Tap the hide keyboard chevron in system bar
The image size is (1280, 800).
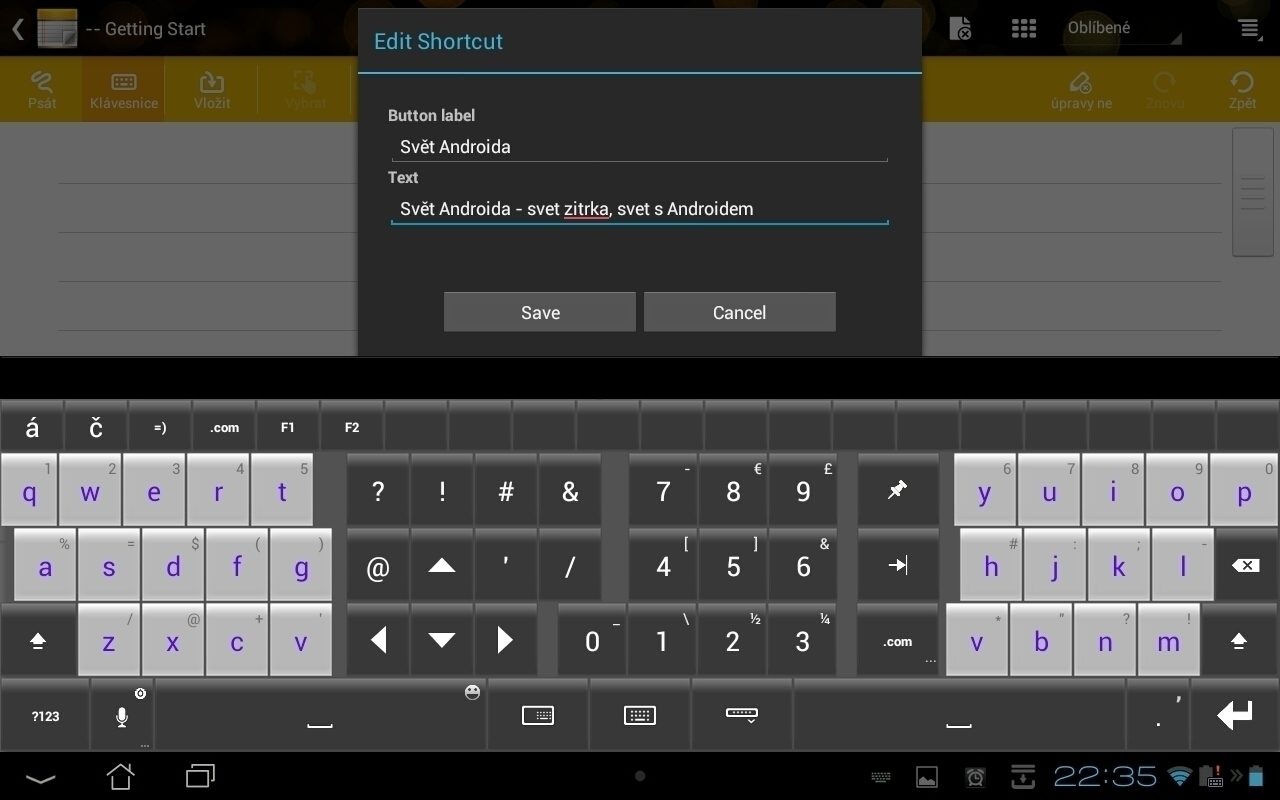coord(41,776)
